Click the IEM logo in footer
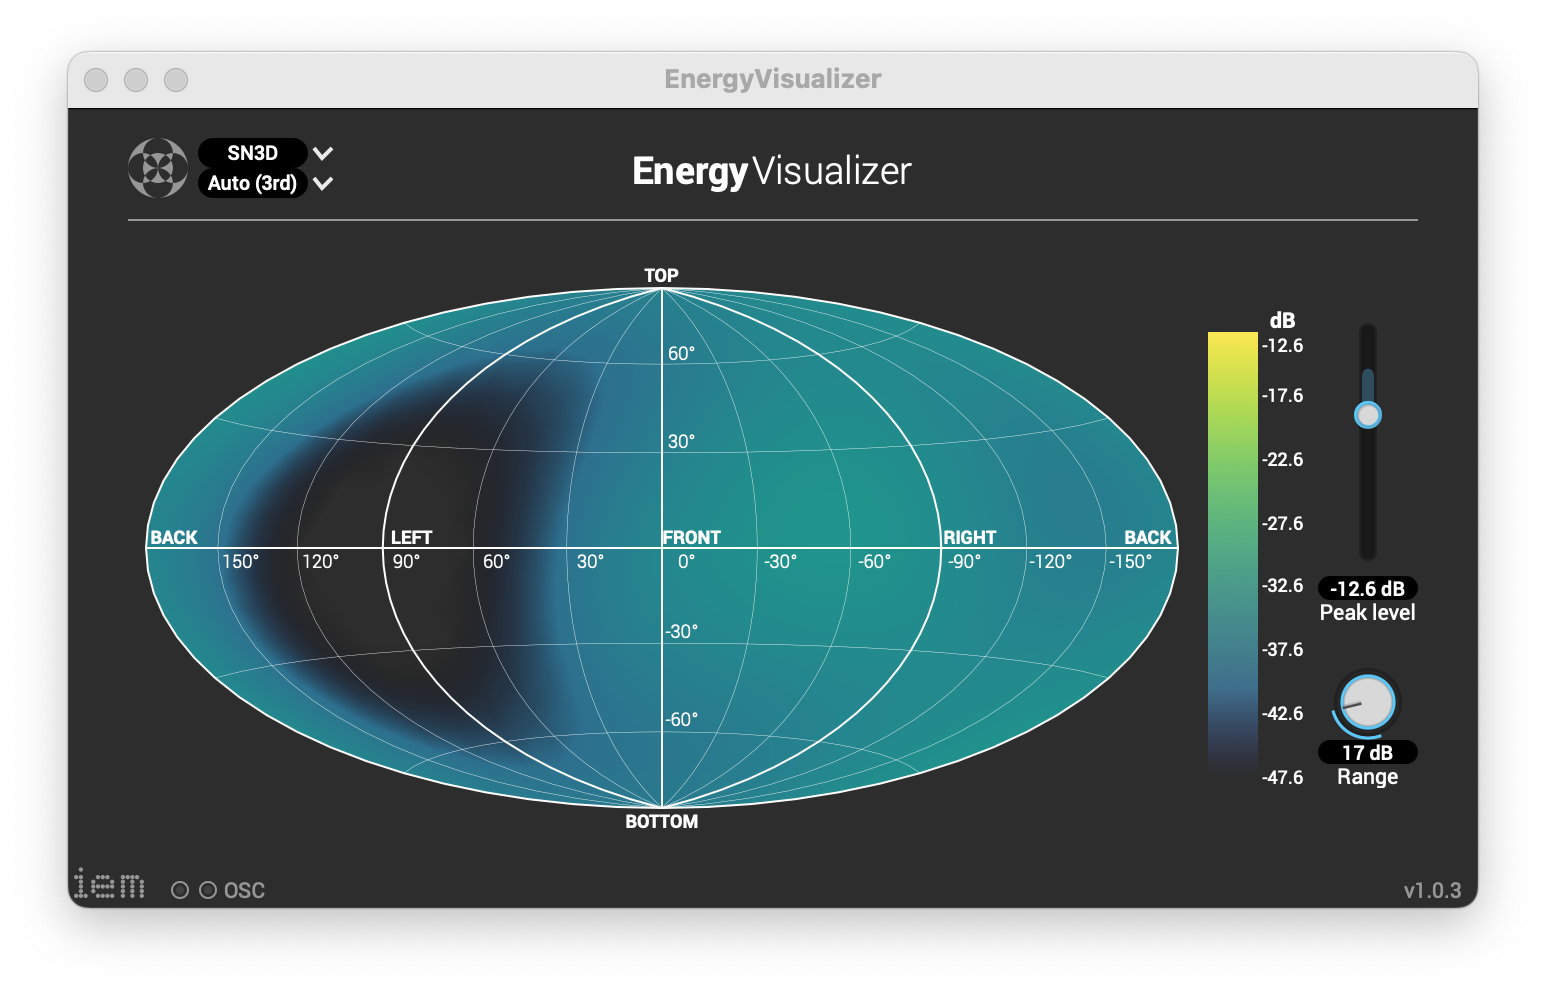Viewport: 1546px width, 992px height. pos(110,883)
